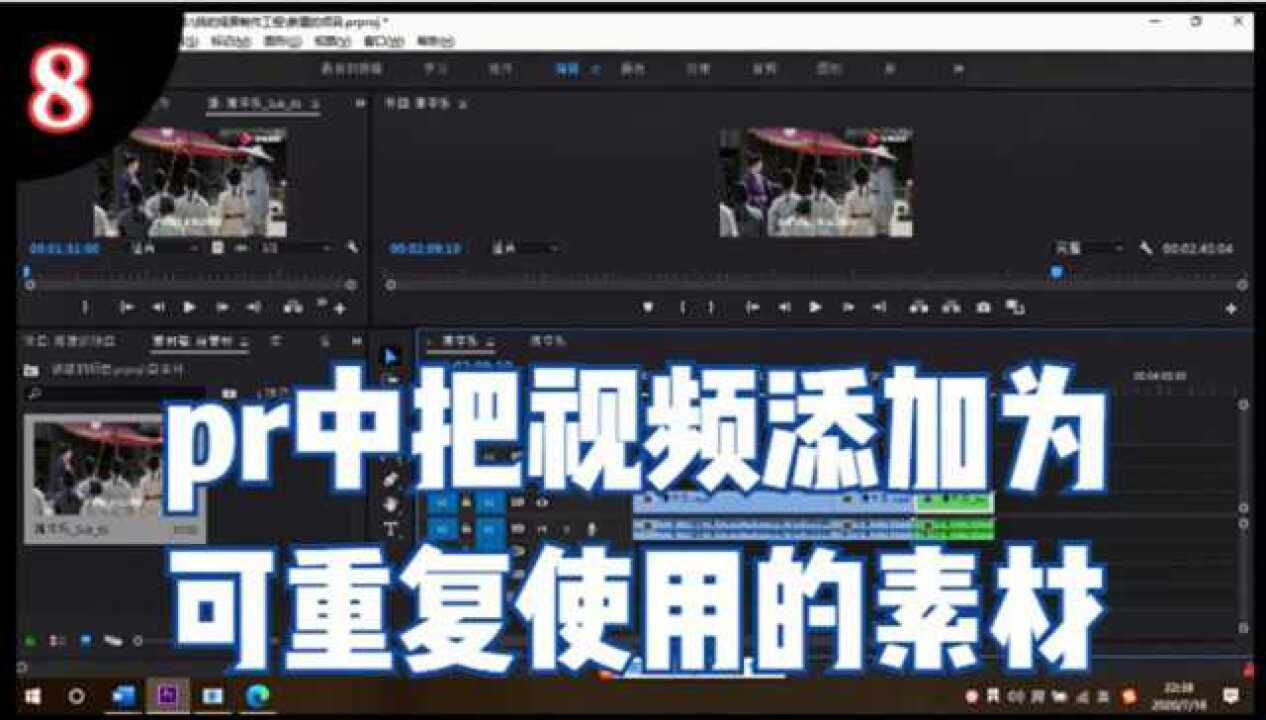Screen dimensions: 1266x720
Task: Open Program panel menu icon
Action: point(462,103)
